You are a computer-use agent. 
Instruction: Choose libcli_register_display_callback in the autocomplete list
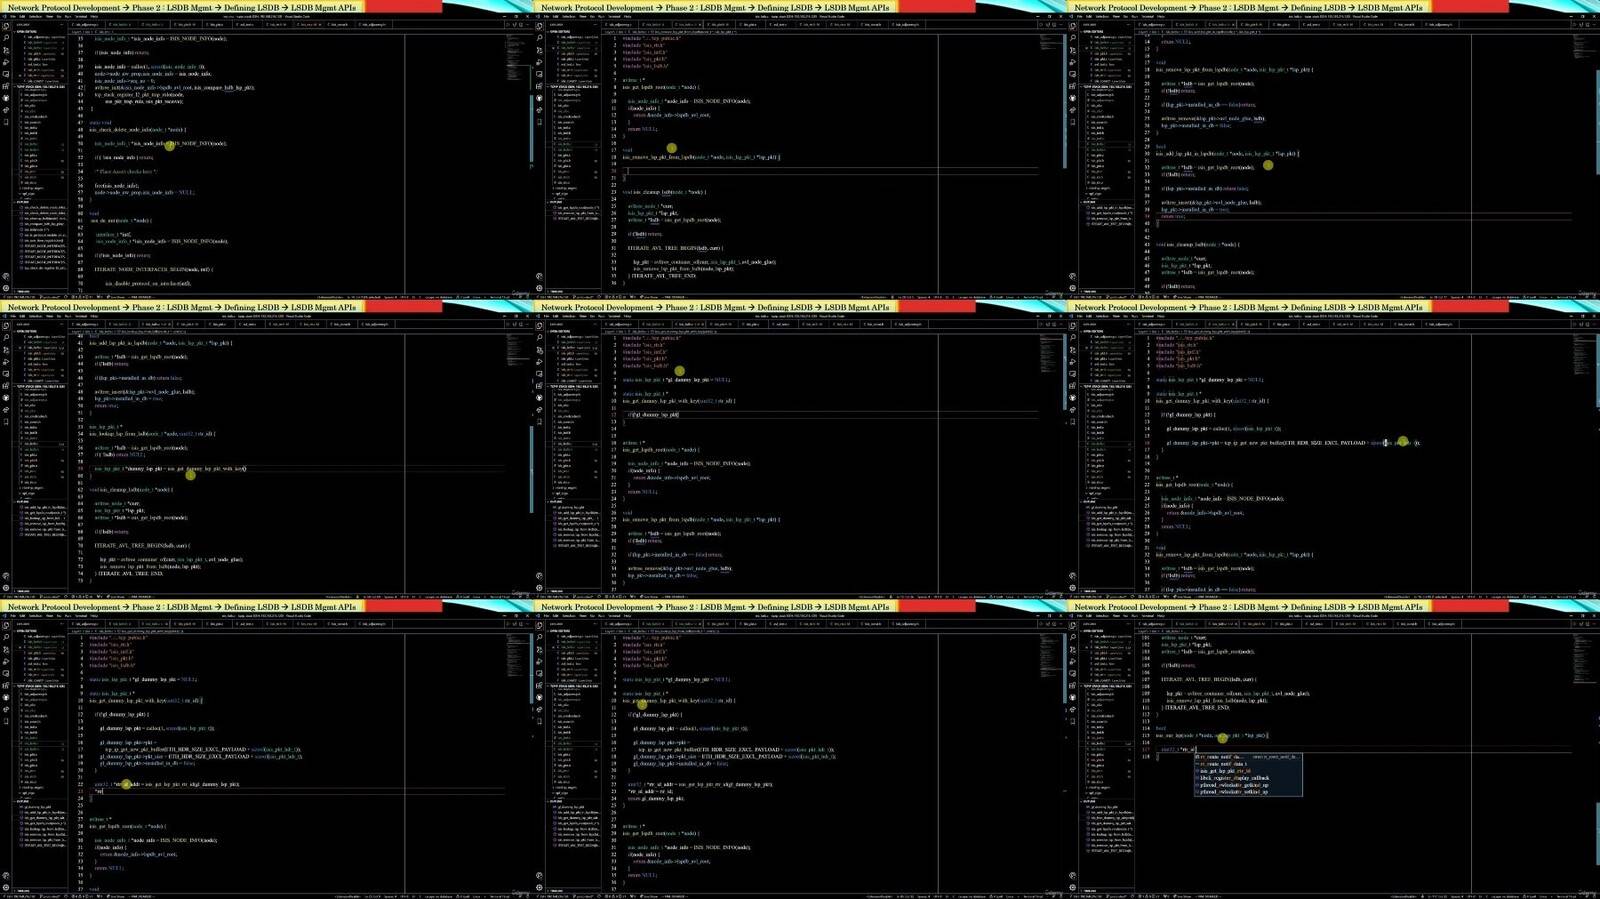tap(1247, 778)
